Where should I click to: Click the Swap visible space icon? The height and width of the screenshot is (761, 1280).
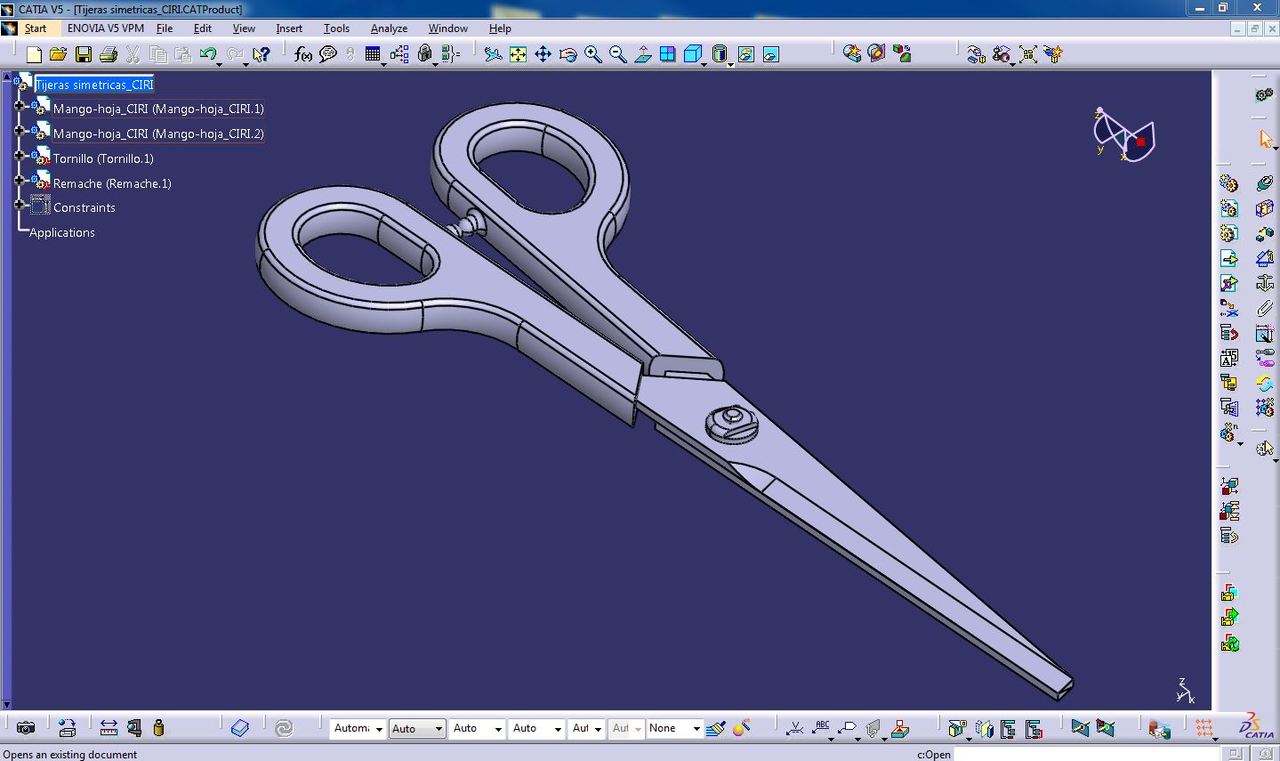pyautogui.click(x=771, y=54)
